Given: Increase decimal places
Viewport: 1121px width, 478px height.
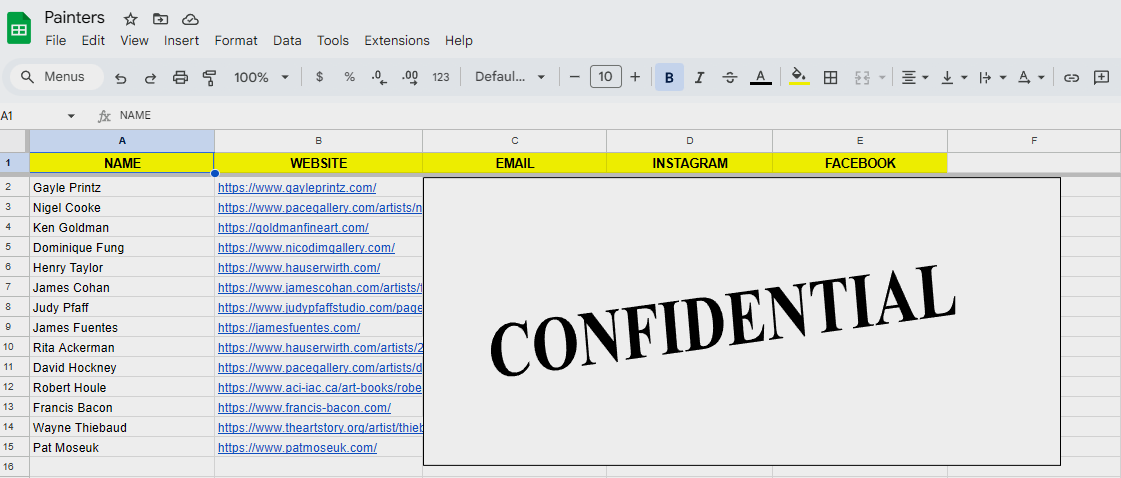Looking at the screenshot, I should coord(410,77).
